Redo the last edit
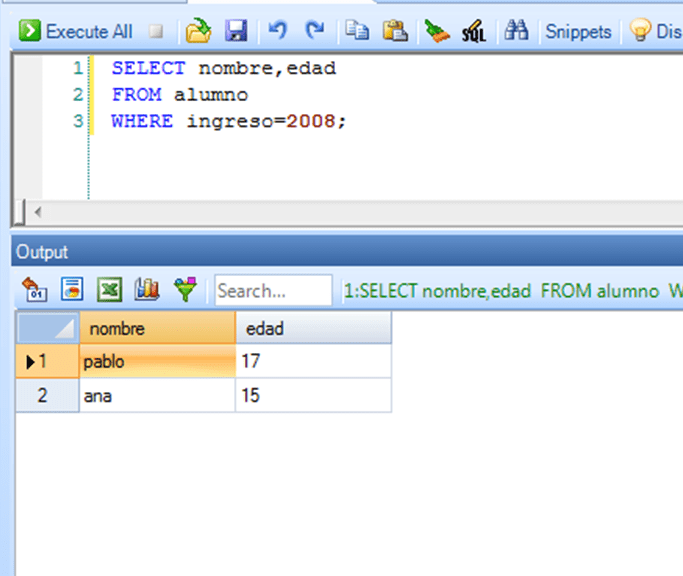This screenshot has height=576, width=683. pos(315,31)
